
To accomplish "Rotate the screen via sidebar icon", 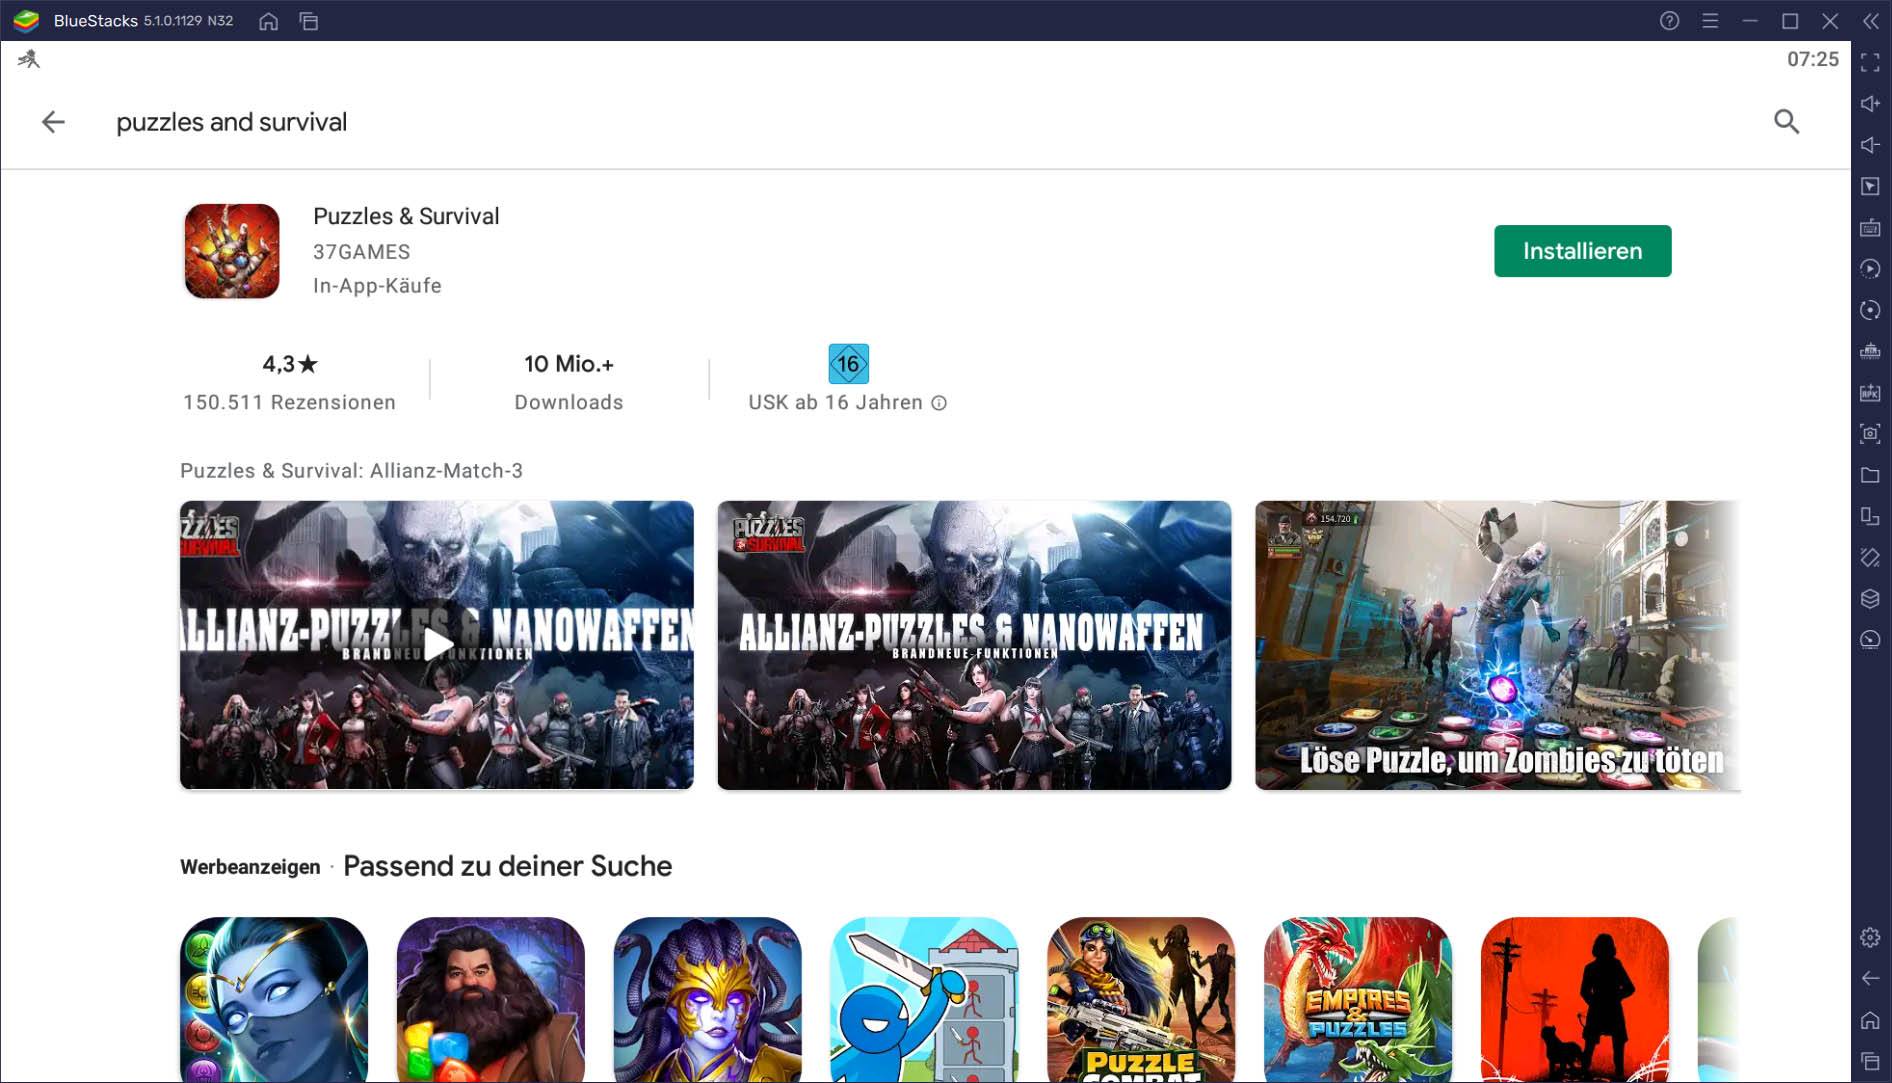I will tap(1870, 558).
